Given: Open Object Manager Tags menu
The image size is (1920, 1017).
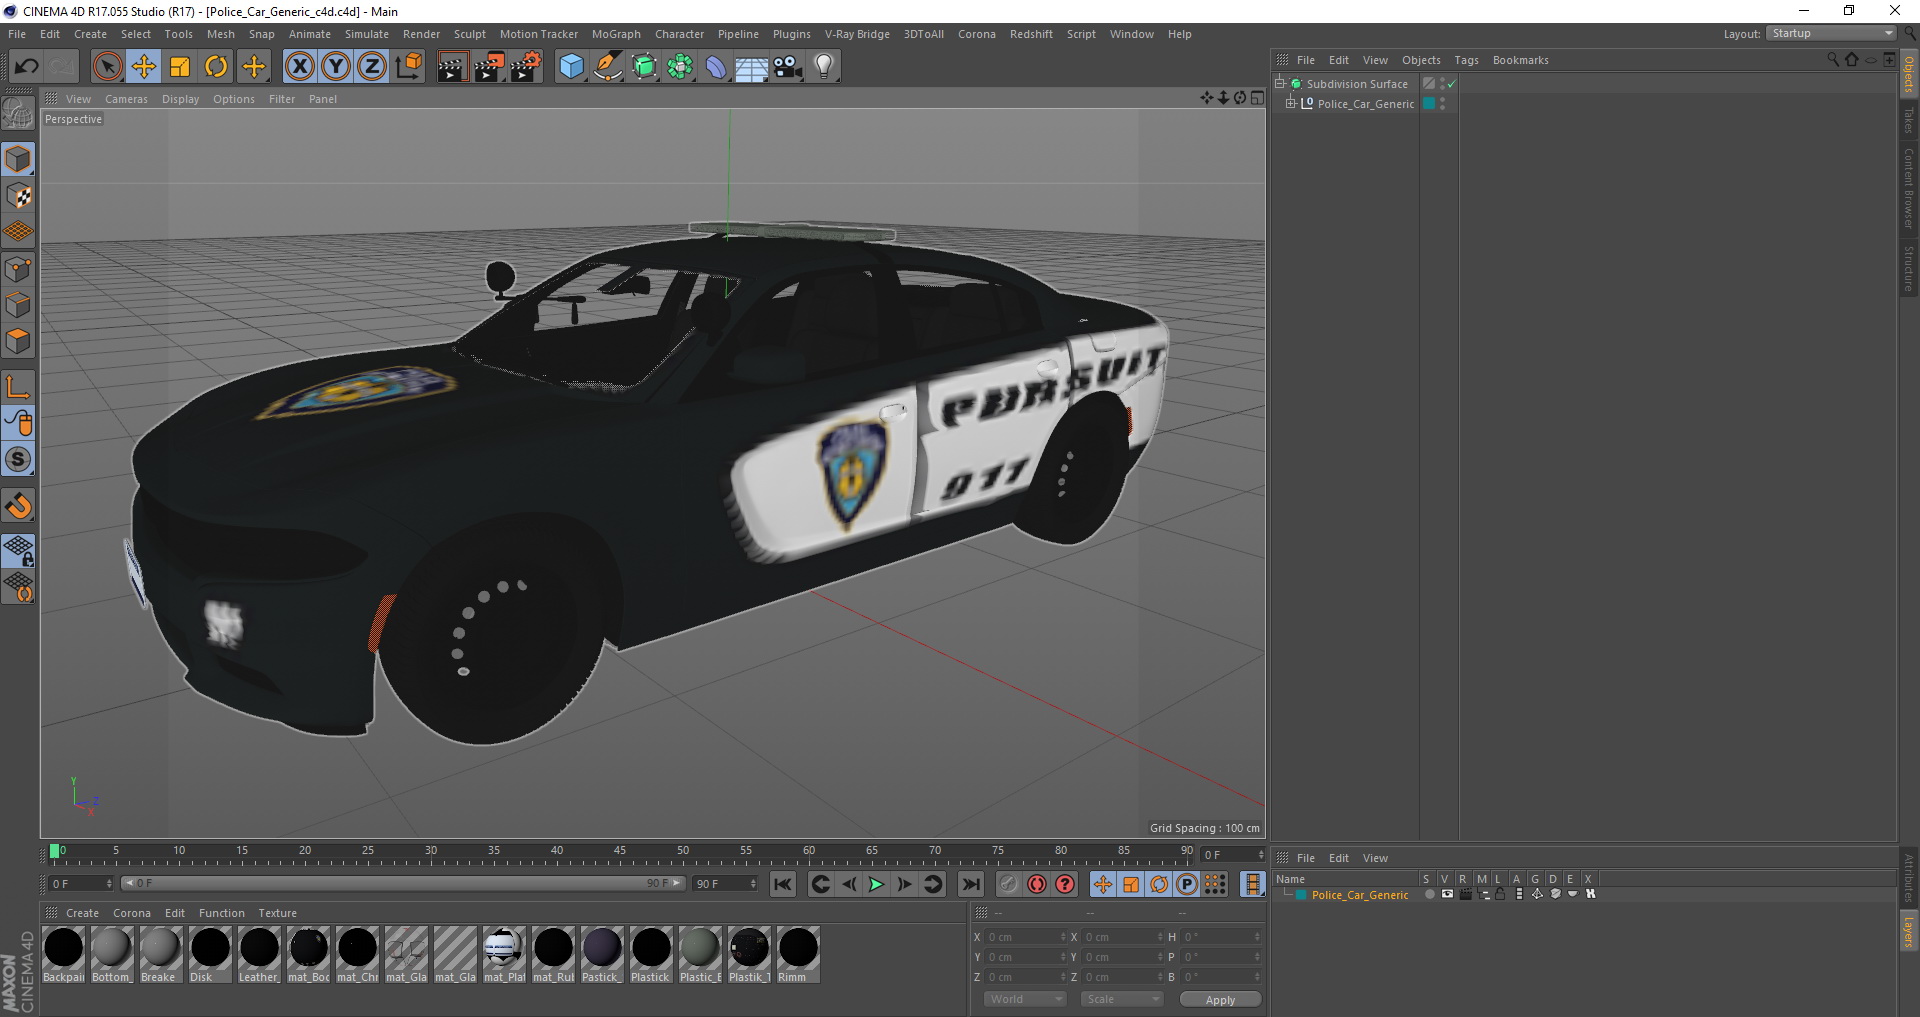Looking at the screenshot, I should click(1466, 60).
